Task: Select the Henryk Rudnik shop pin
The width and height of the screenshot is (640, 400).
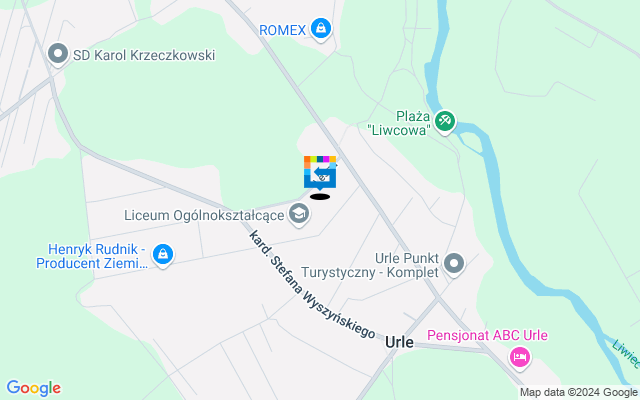Action: [x=163, y=255]
